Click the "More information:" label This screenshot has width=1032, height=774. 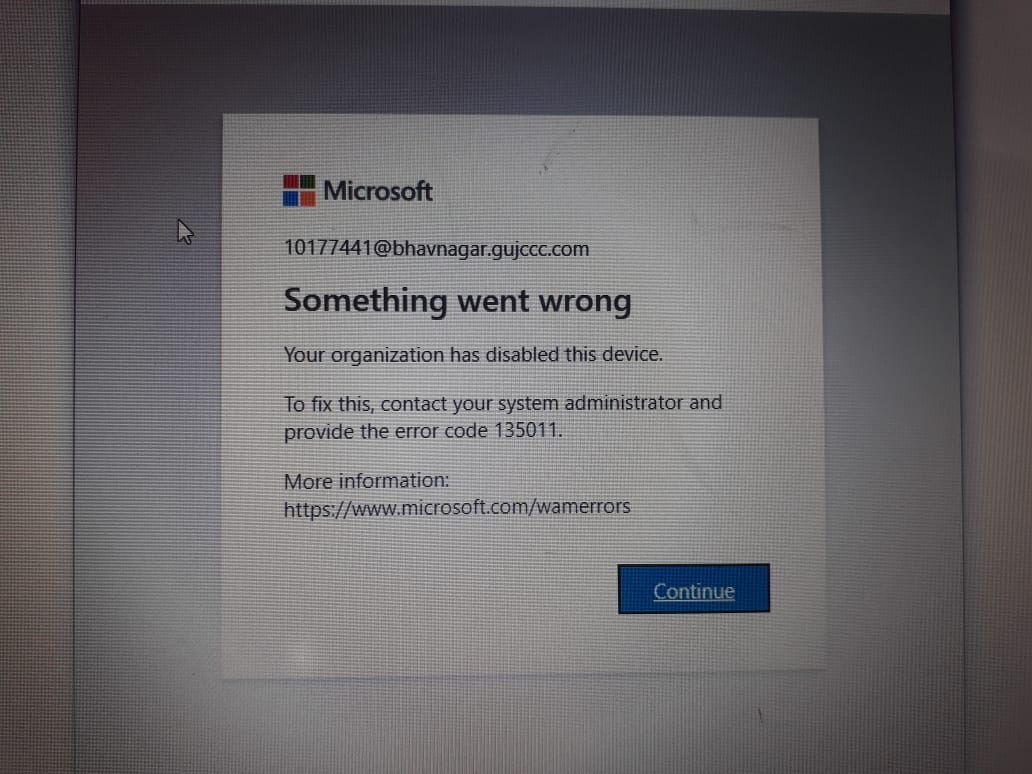[x=367, y=481]
